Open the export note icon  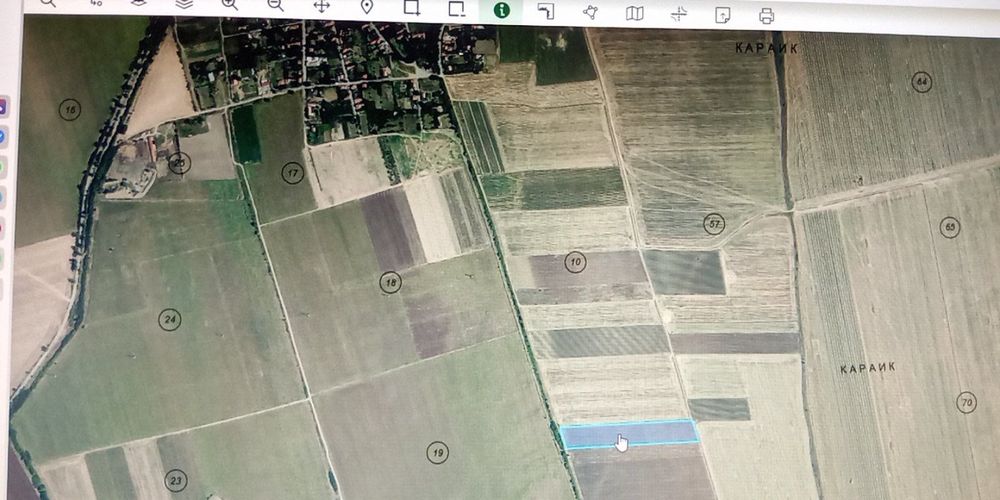click(x=723, y=15)
